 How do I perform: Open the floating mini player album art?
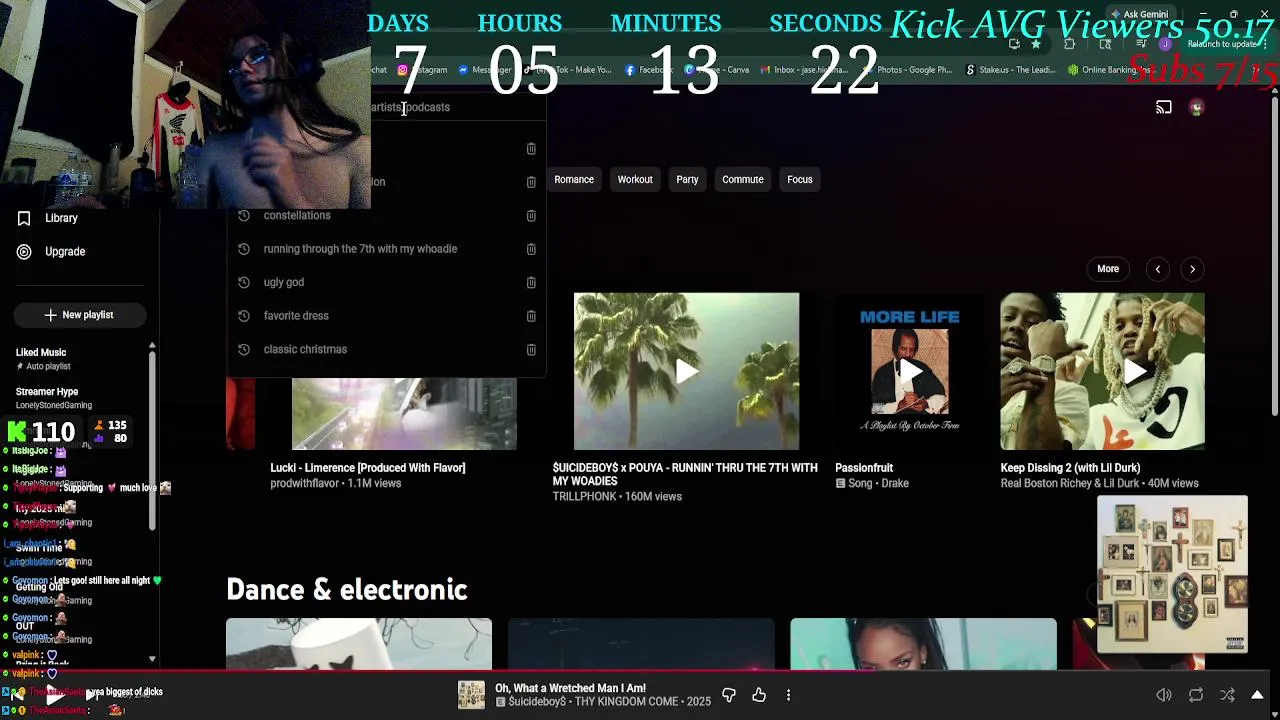1172,574
